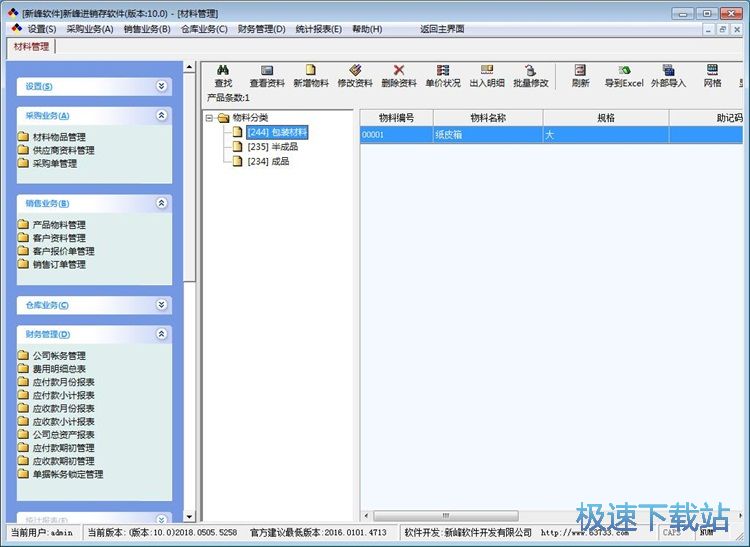The image size is (750, 547).
Task: Toggle the 网格 grid icon
Action: (712, 70)
